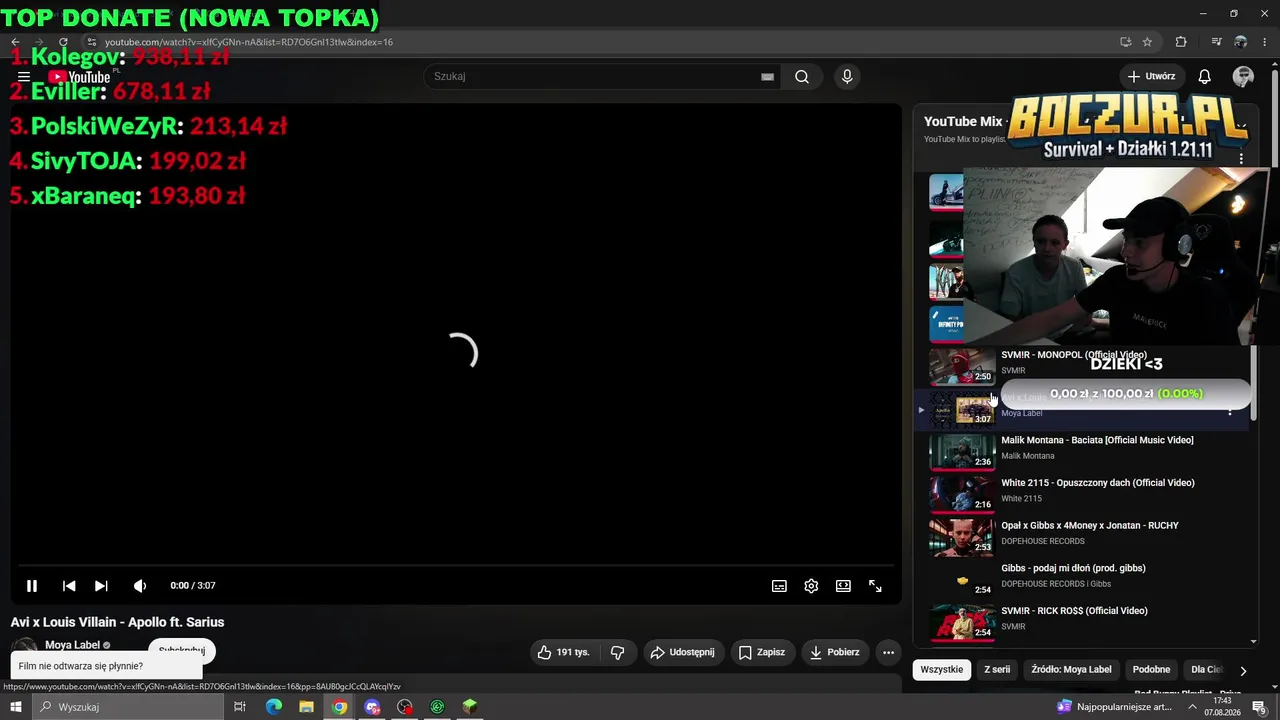Open the Windows Start menu
The image size is (1280, 720).
coord(16,707)
